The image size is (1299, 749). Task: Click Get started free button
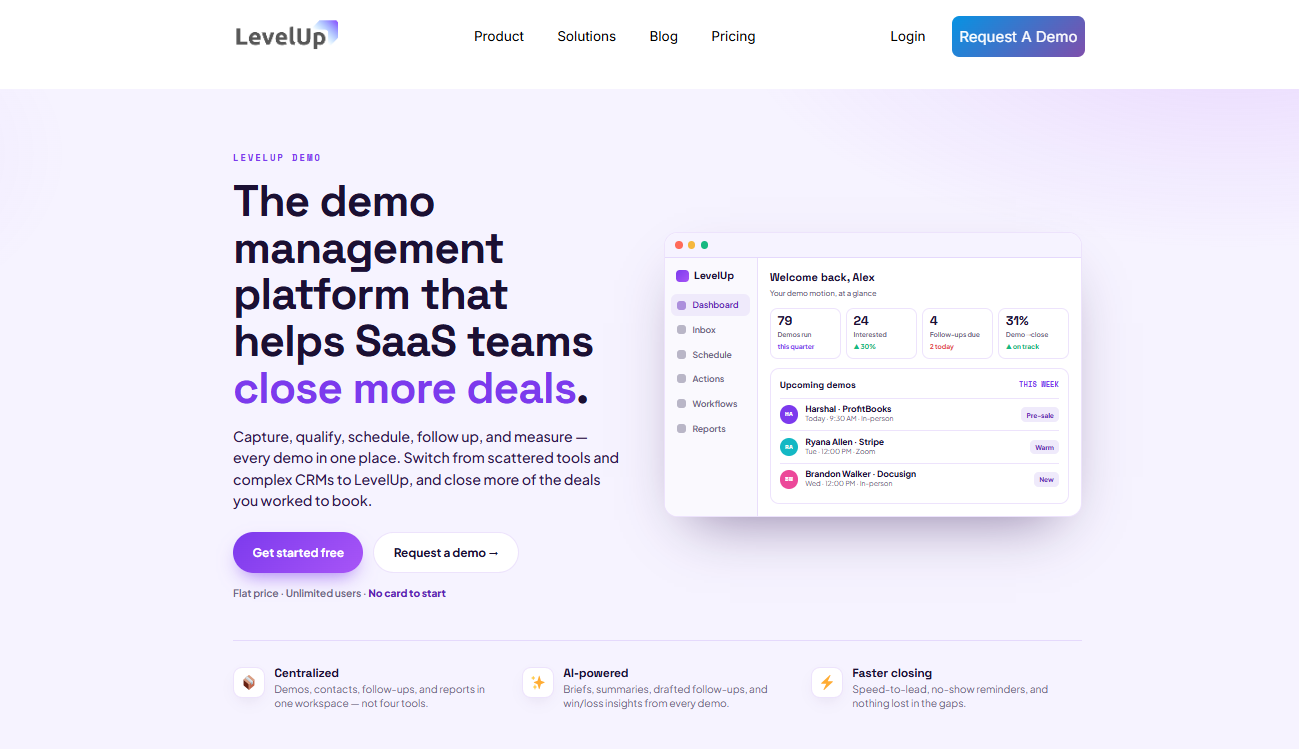[298, 552]
